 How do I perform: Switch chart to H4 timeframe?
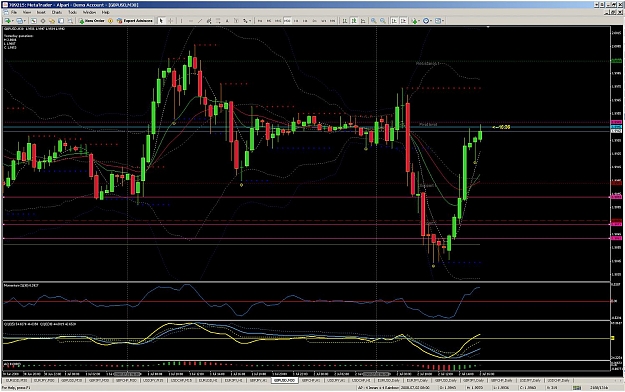click(x=305, y=21)
